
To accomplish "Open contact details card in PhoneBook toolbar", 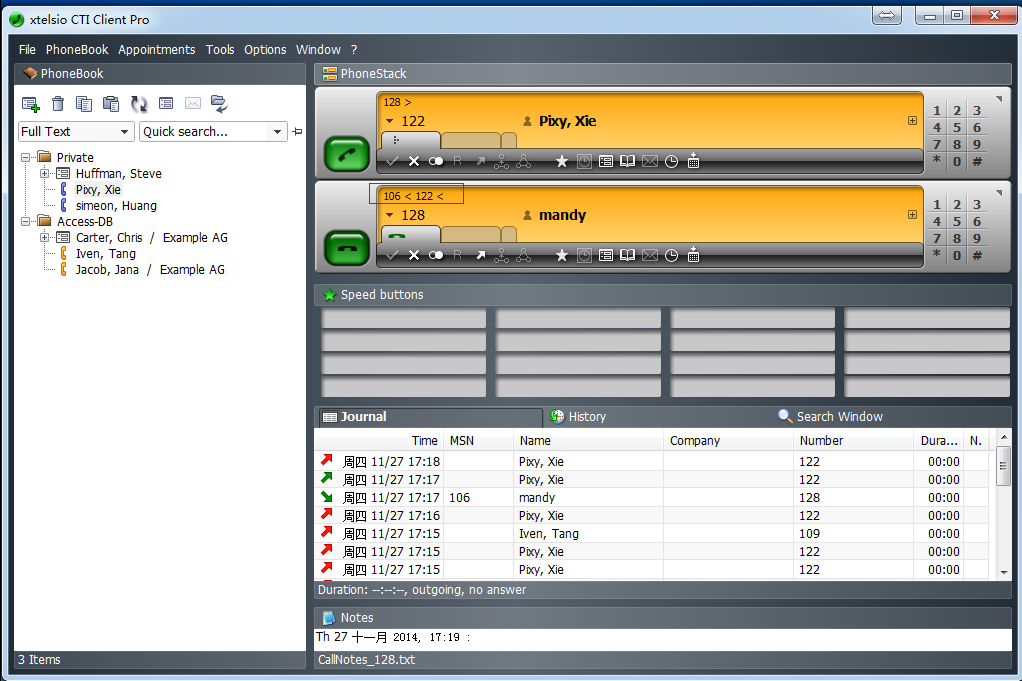I will click(x=166, y=103).
